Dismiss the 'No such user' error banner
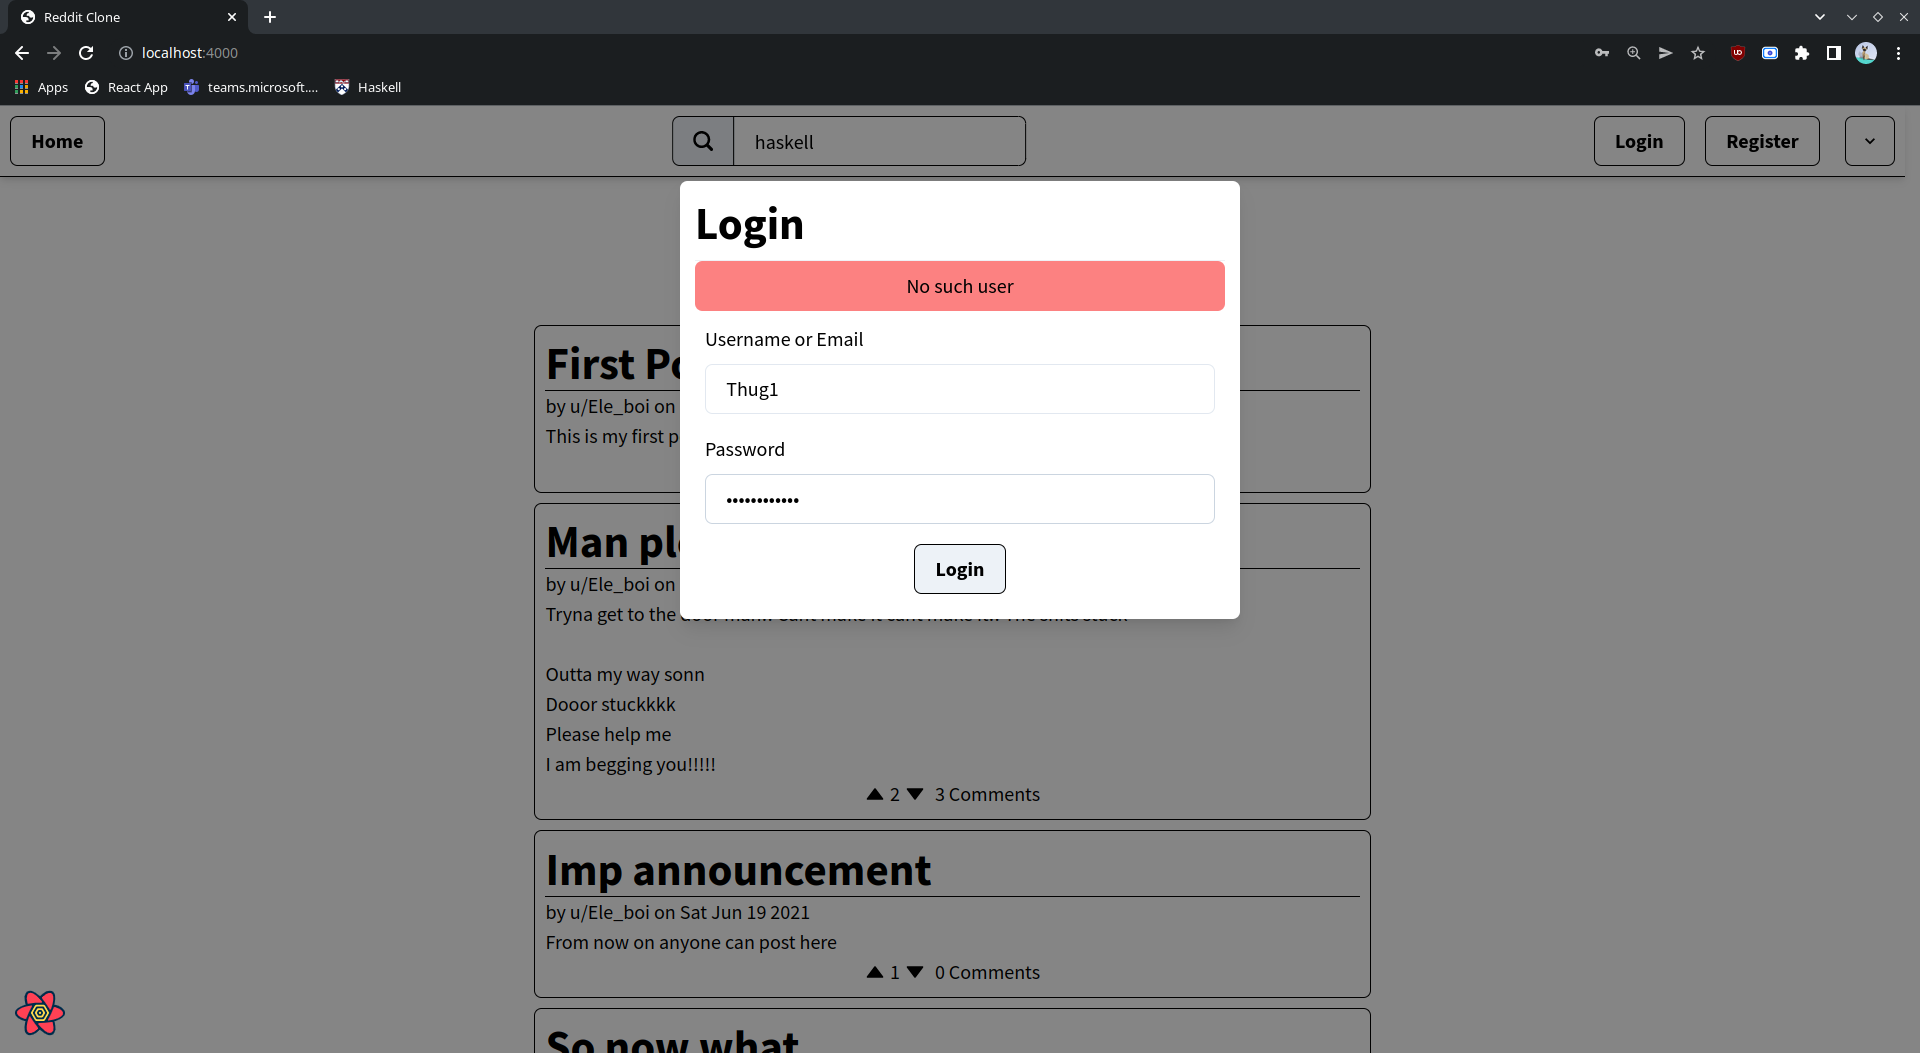This screenshot has height=1053, width=1920. pos(959,286)
